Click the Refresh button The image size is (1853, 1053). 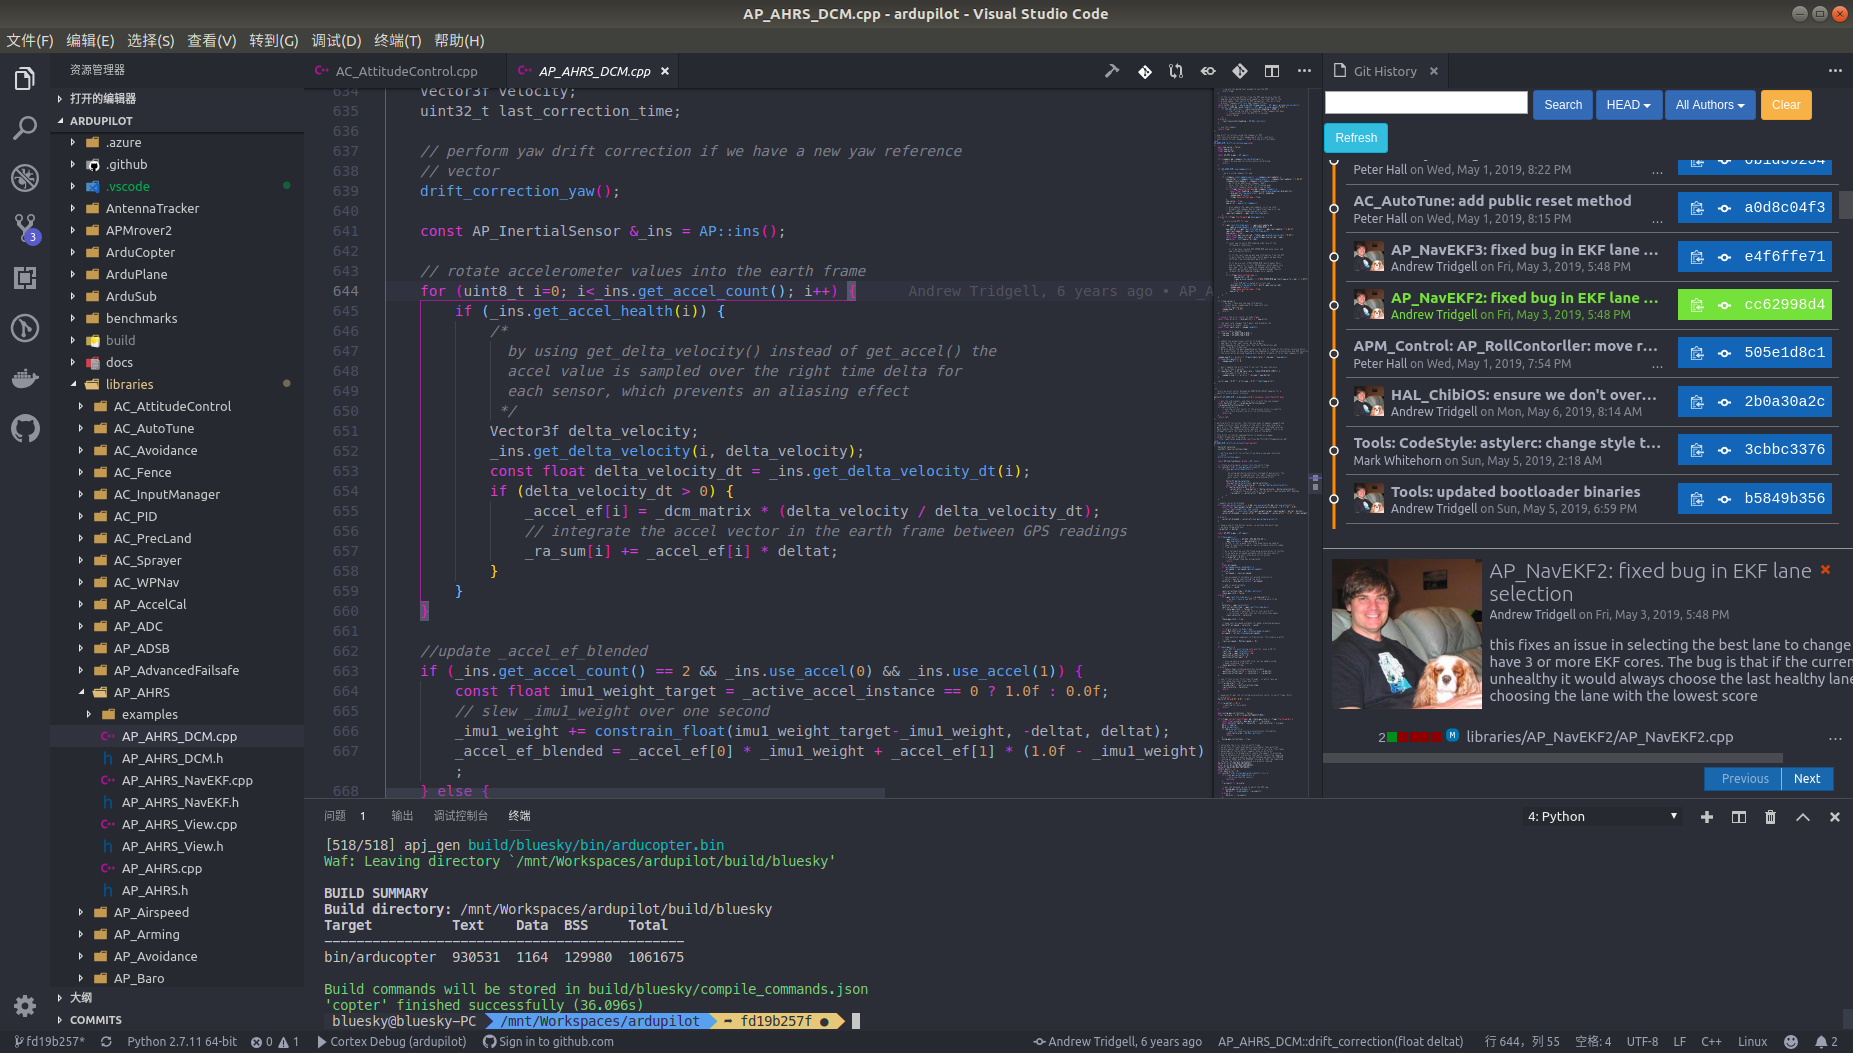tap(1356, 138)
